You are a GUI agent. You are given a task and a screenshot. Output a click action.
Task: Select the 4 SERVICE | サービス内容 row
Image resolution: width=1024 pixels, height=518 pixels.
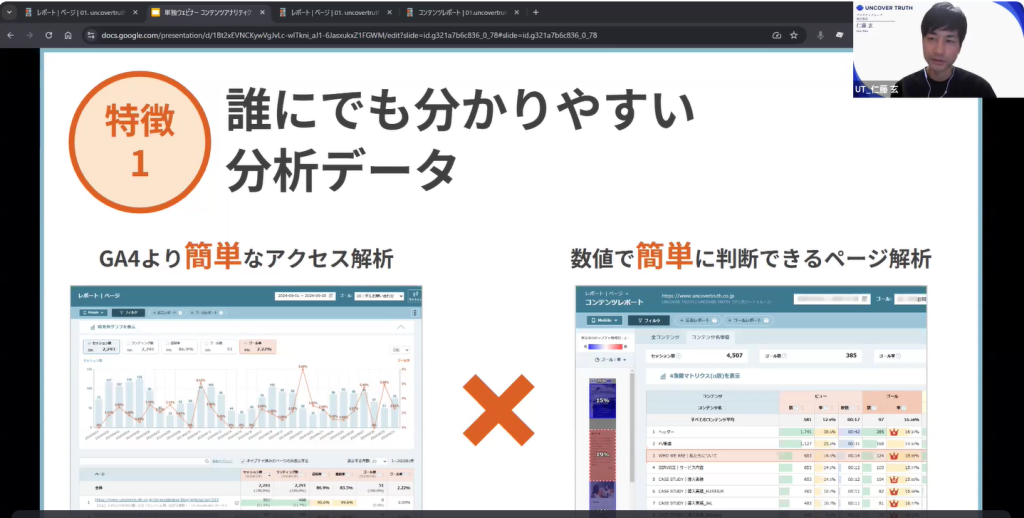784,468
